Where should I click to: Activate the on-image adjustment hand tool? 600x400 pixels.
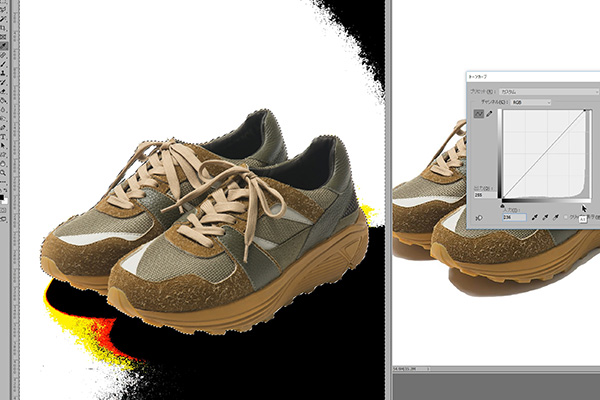click(479, 218)
